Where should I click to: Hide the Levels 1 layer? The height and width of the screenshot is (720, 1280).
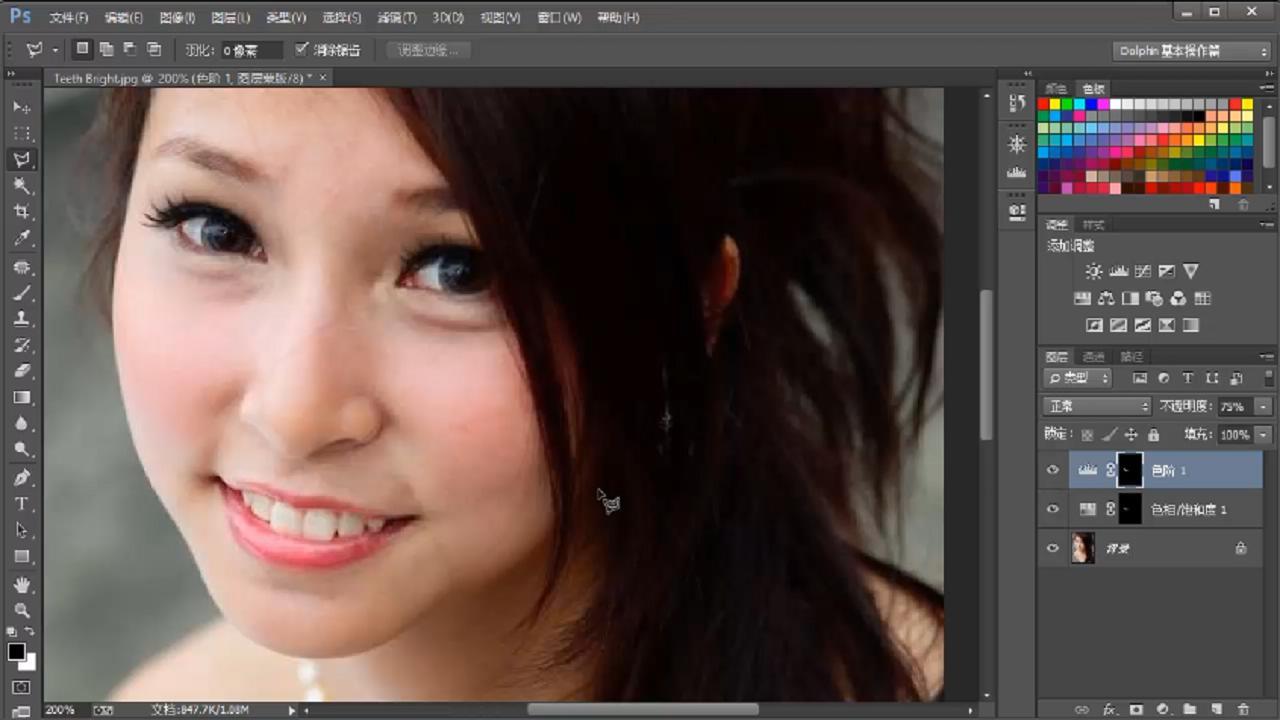tap(1052, 470)
